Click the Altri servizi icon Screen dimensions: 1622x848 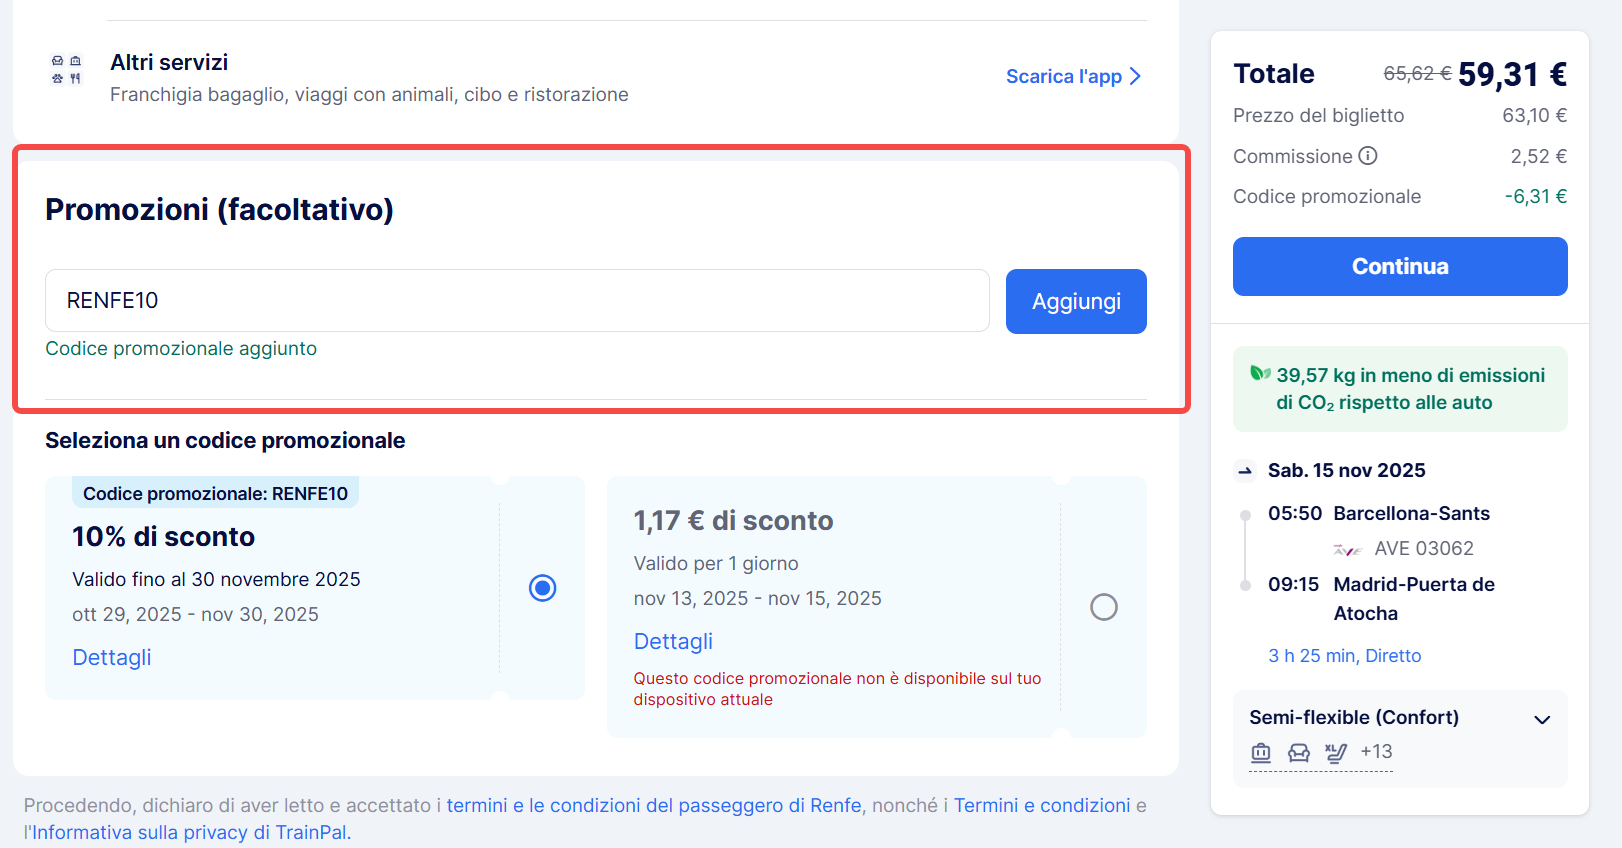tap(66, 69)
